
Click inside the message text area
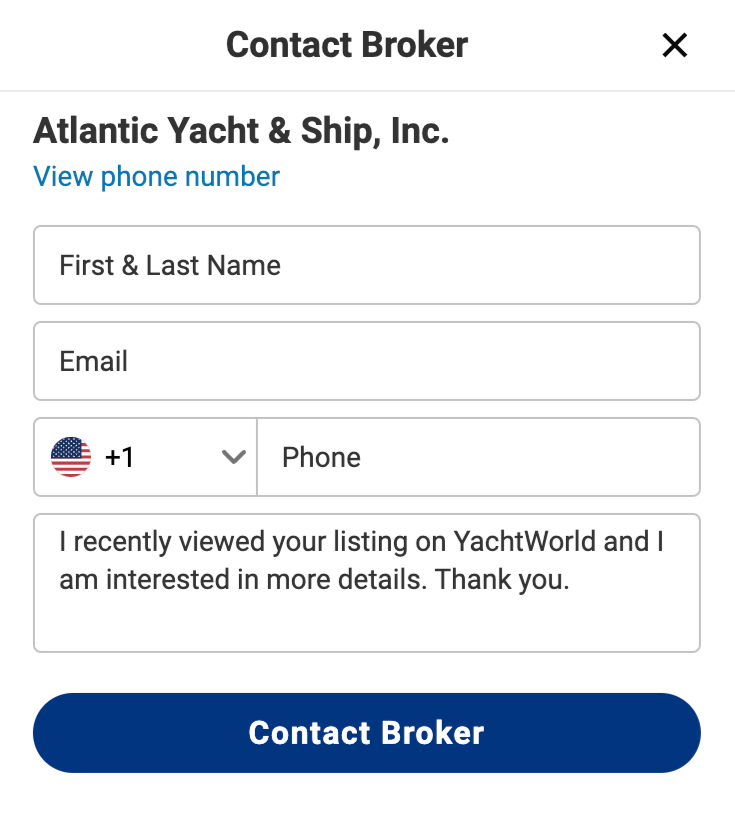coord(367,583)
